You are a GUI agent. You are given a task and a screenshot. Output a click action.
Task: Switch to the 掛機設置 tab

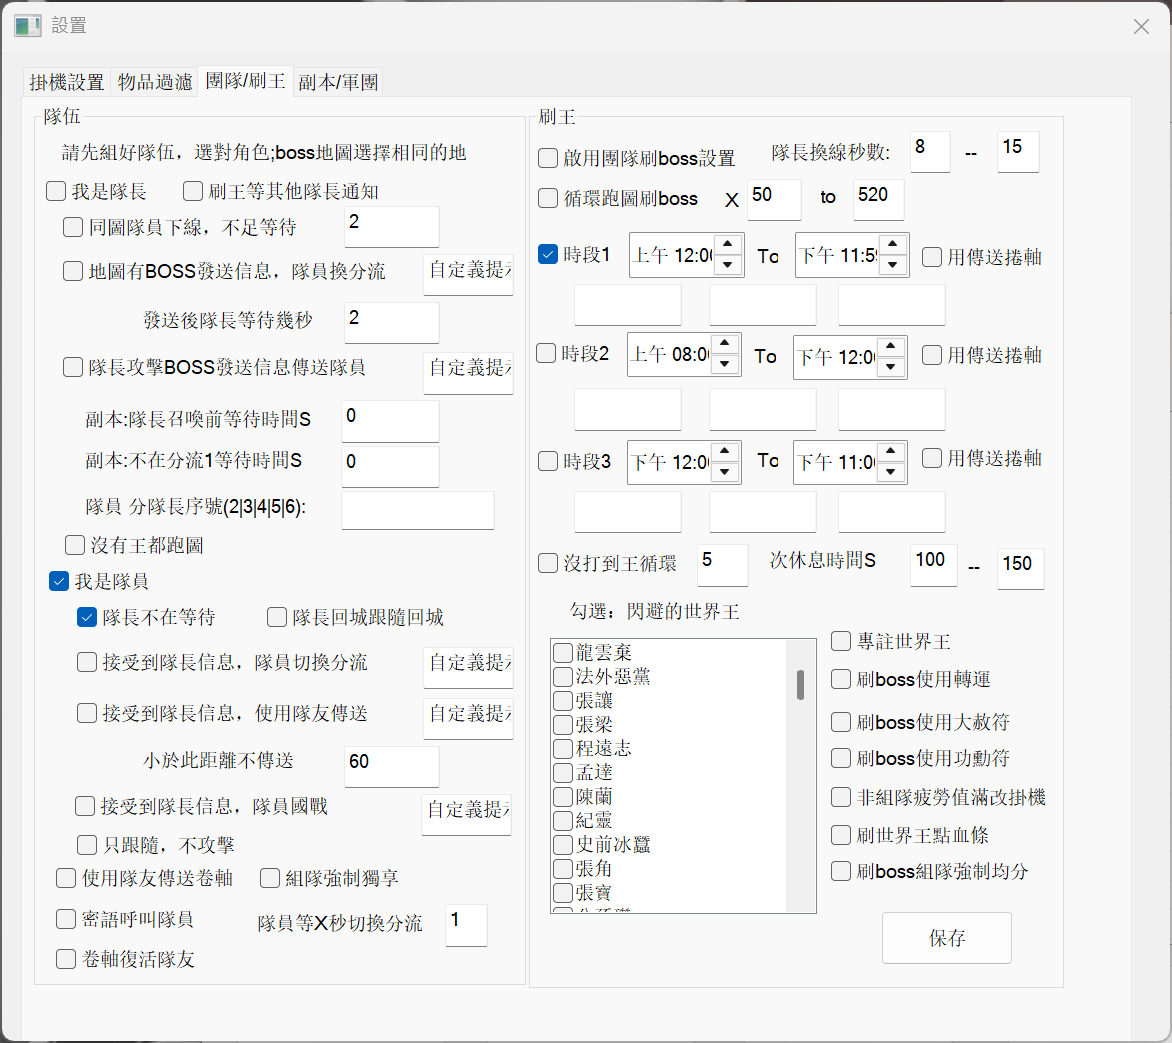pyautogui.click(x=67, y=81)
